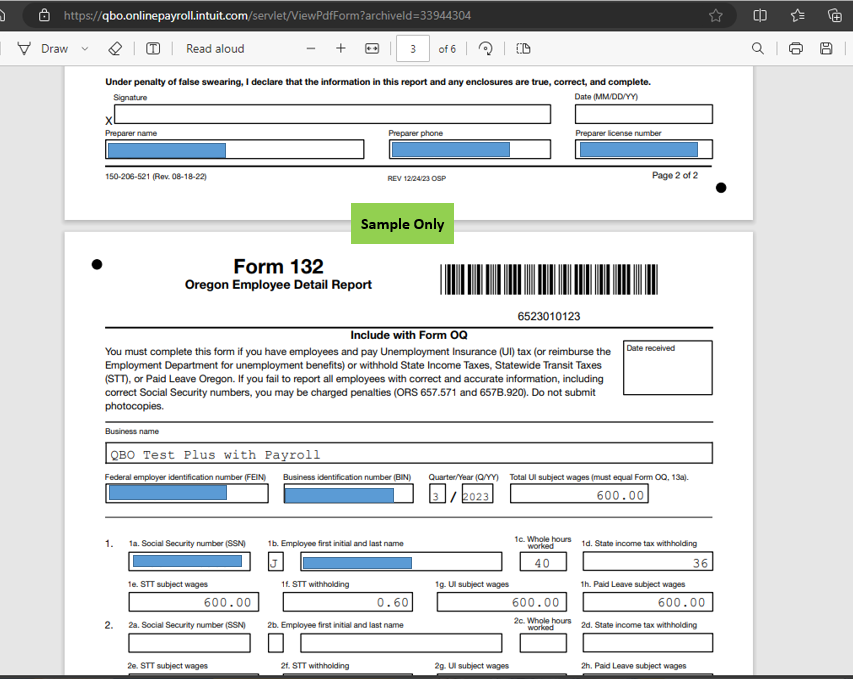Add page to favorites with star icon
Viewport: 853px width, 679px height.
pos(715,15)
